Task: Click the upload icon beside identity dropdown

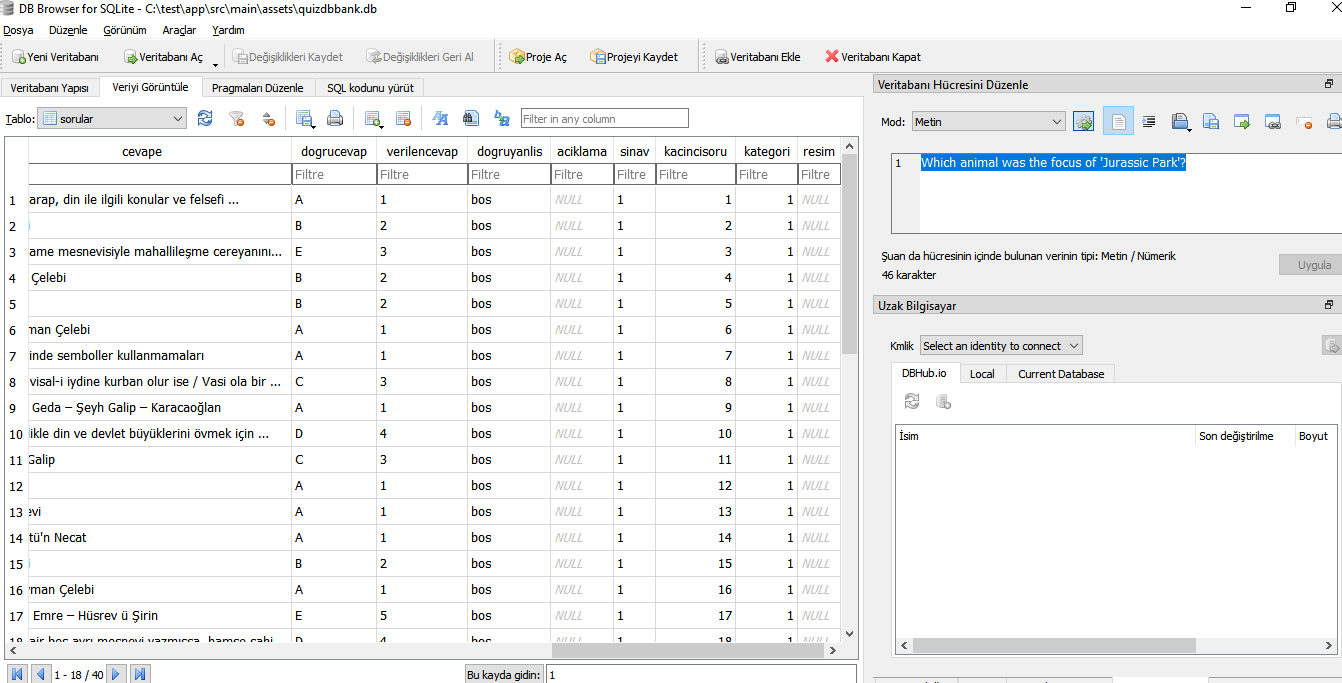Action: [x=1331, y=345]
